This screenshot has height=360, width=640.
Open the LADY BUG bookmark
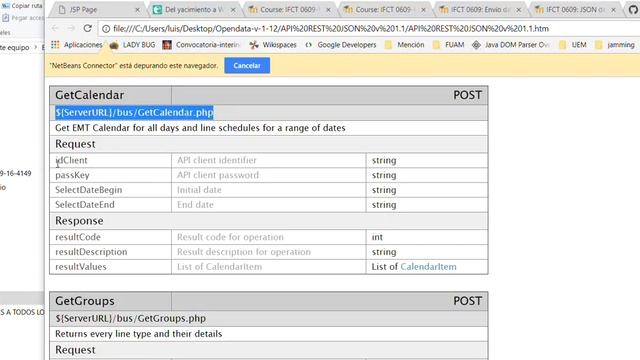133,45
